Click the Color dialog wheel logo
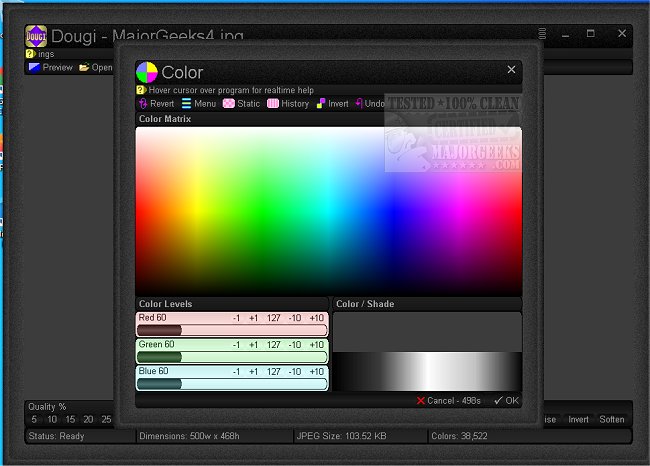 pos(147,73)
